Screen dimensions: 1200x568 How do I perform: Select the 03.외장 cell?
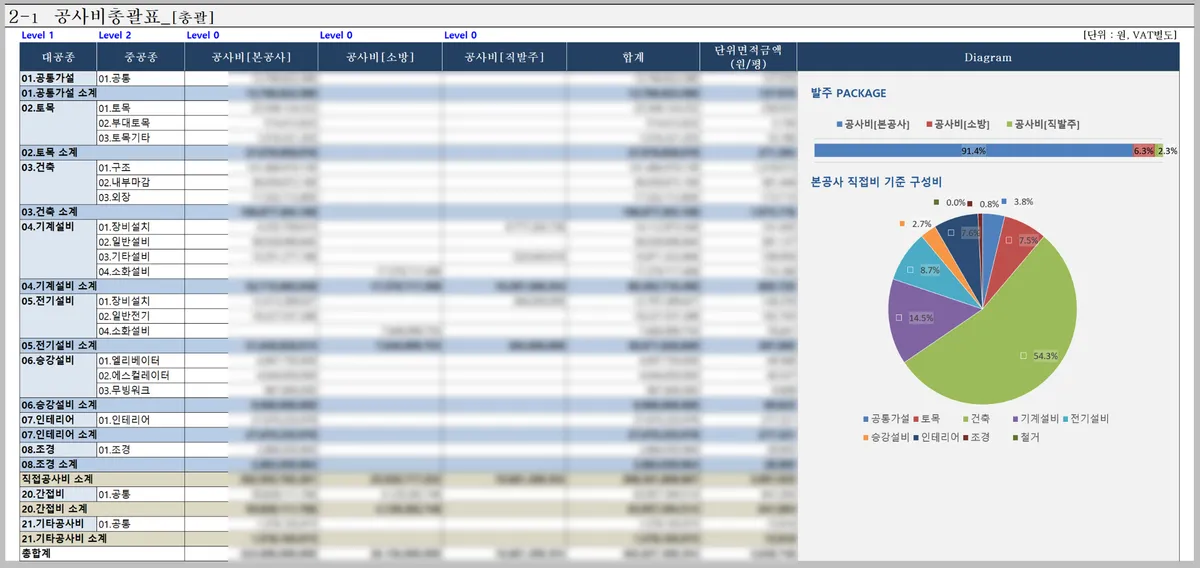pos(141,197)
